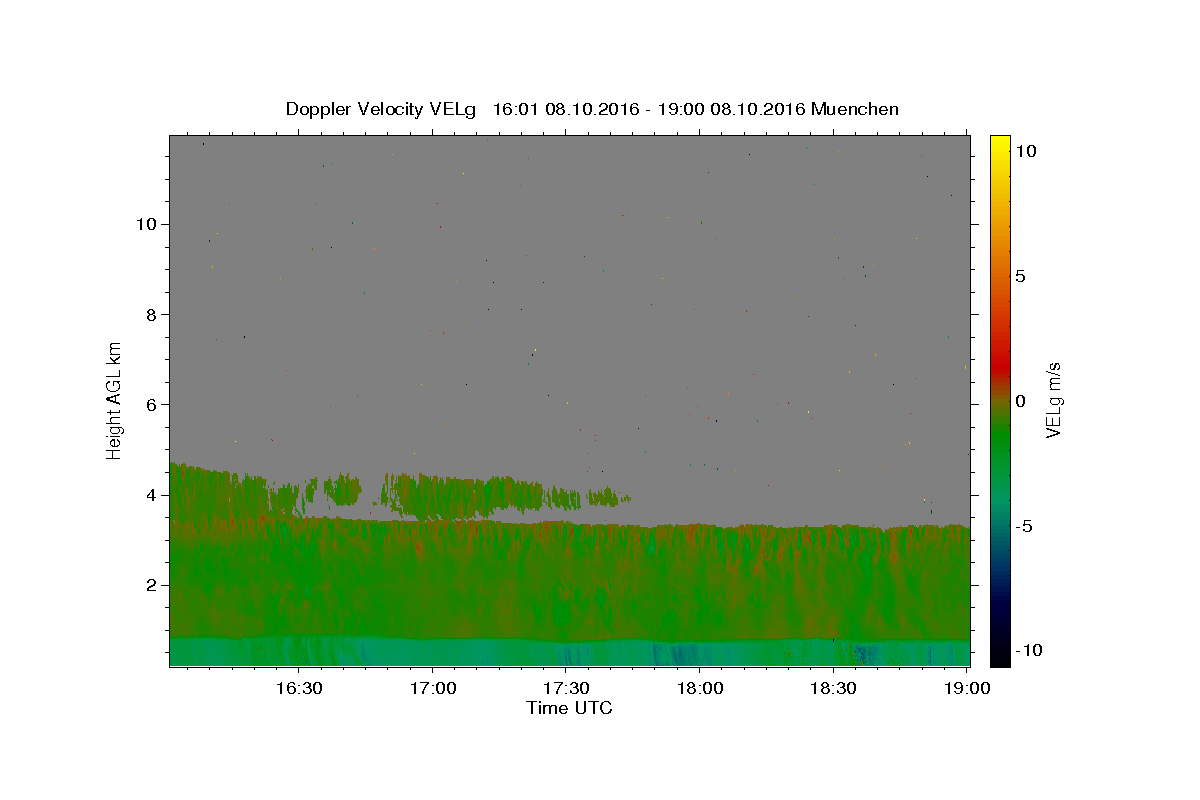Click the 18:00 time axis label
Screen dimensions: 1200x800
[x=700, y=688]
